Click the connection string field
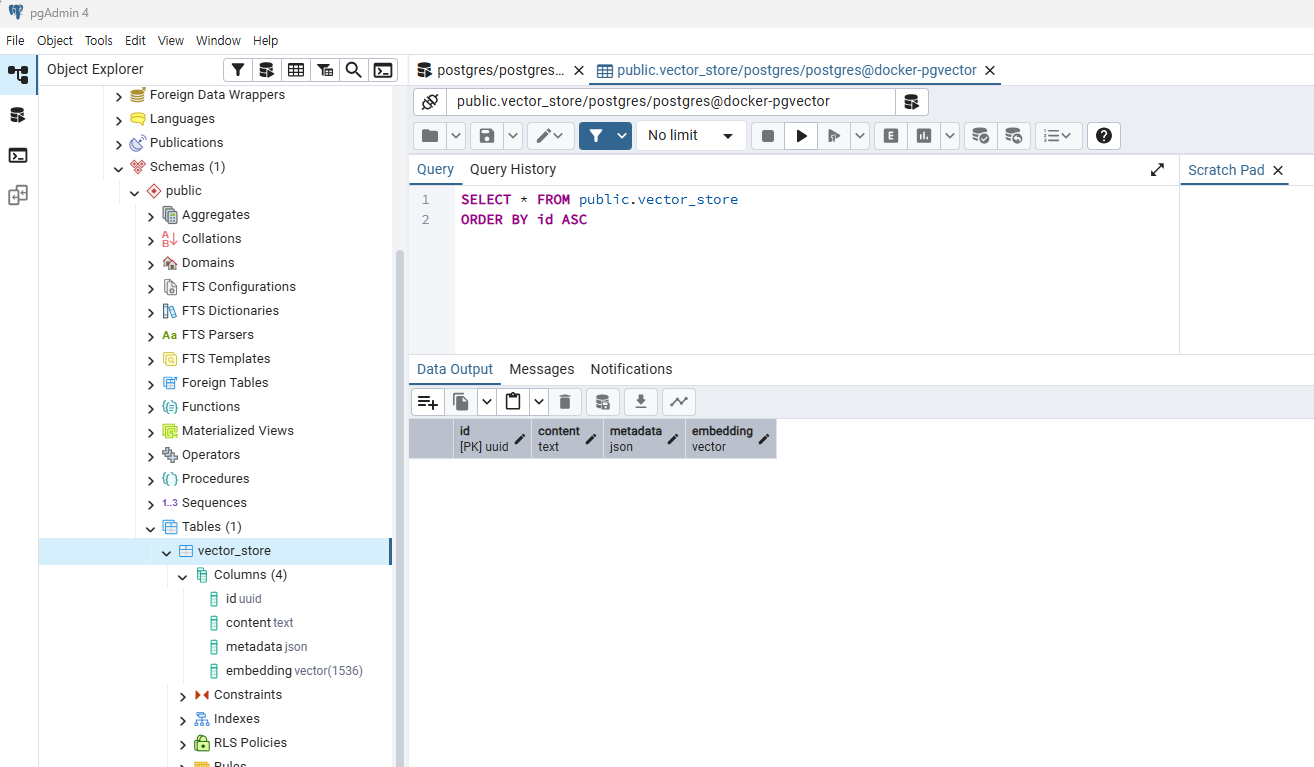1314x767 pixels. pos(671,102)
